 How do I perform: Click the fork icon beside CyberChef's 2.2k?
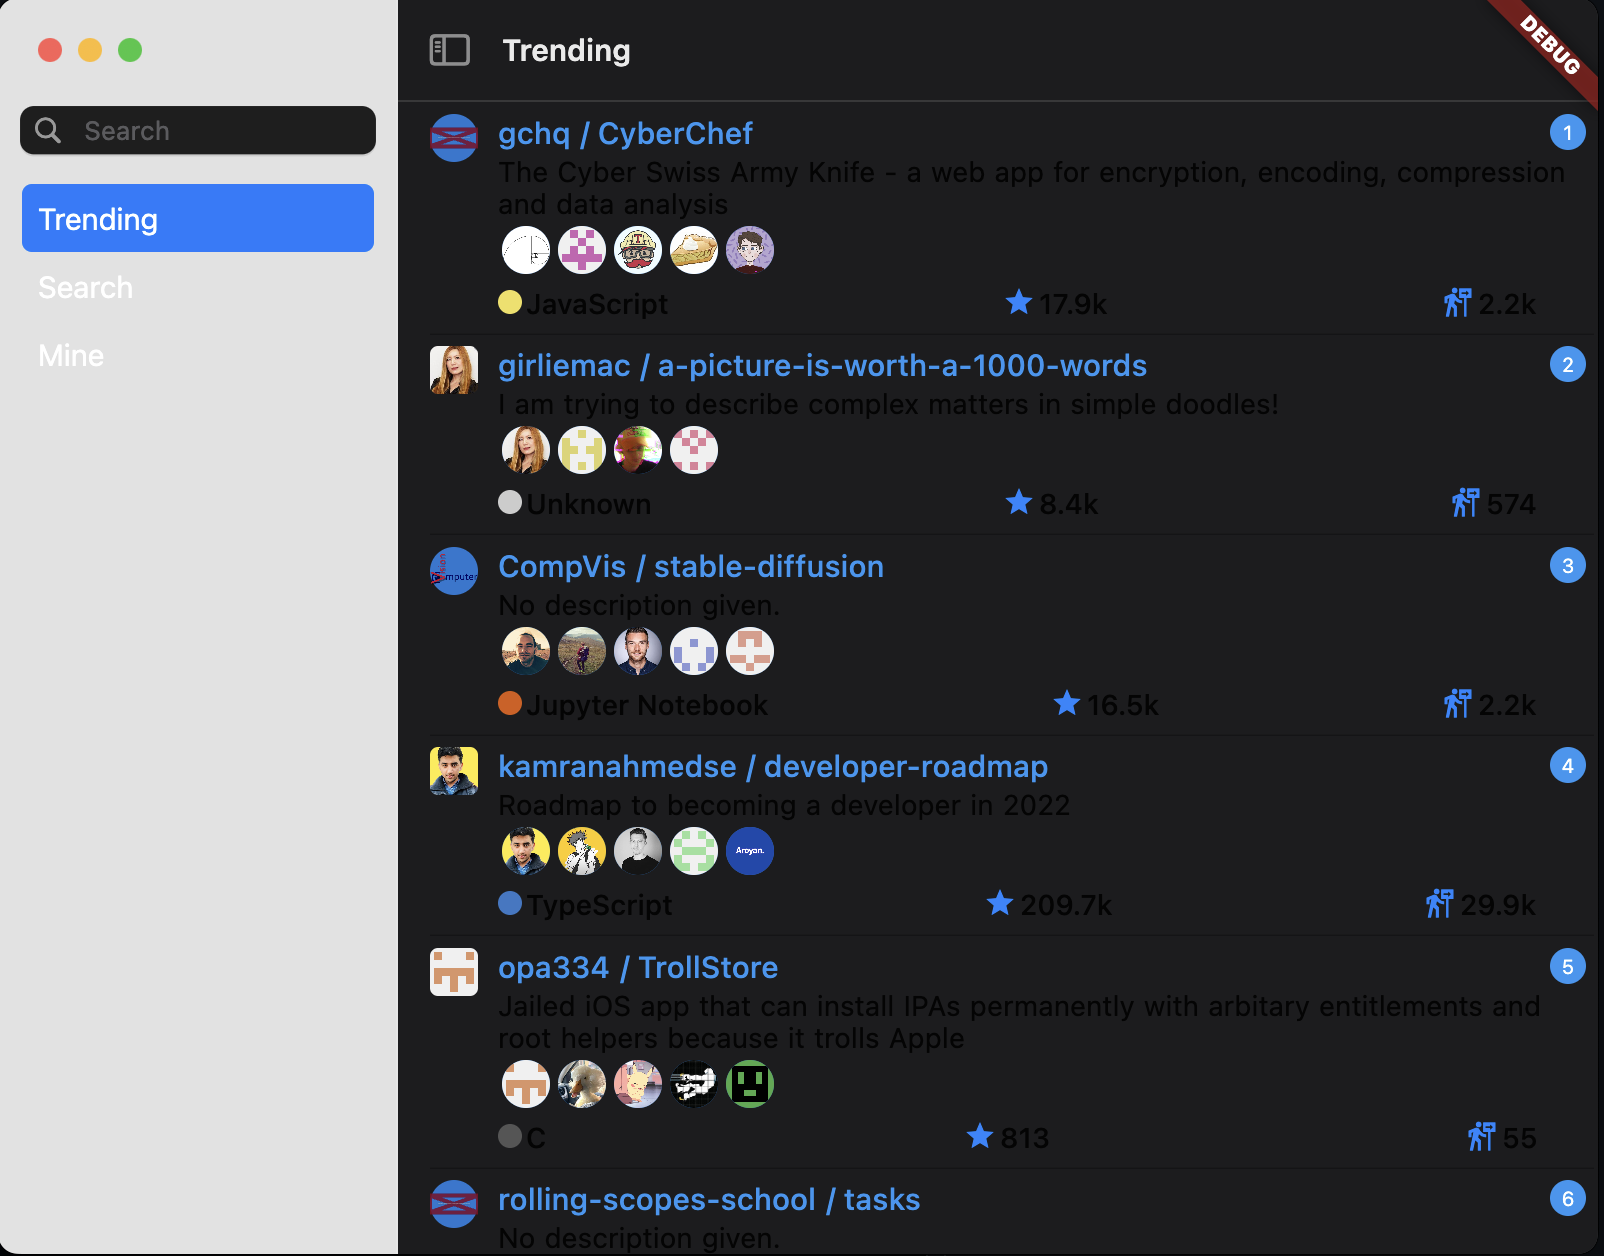coord(1458,302)
